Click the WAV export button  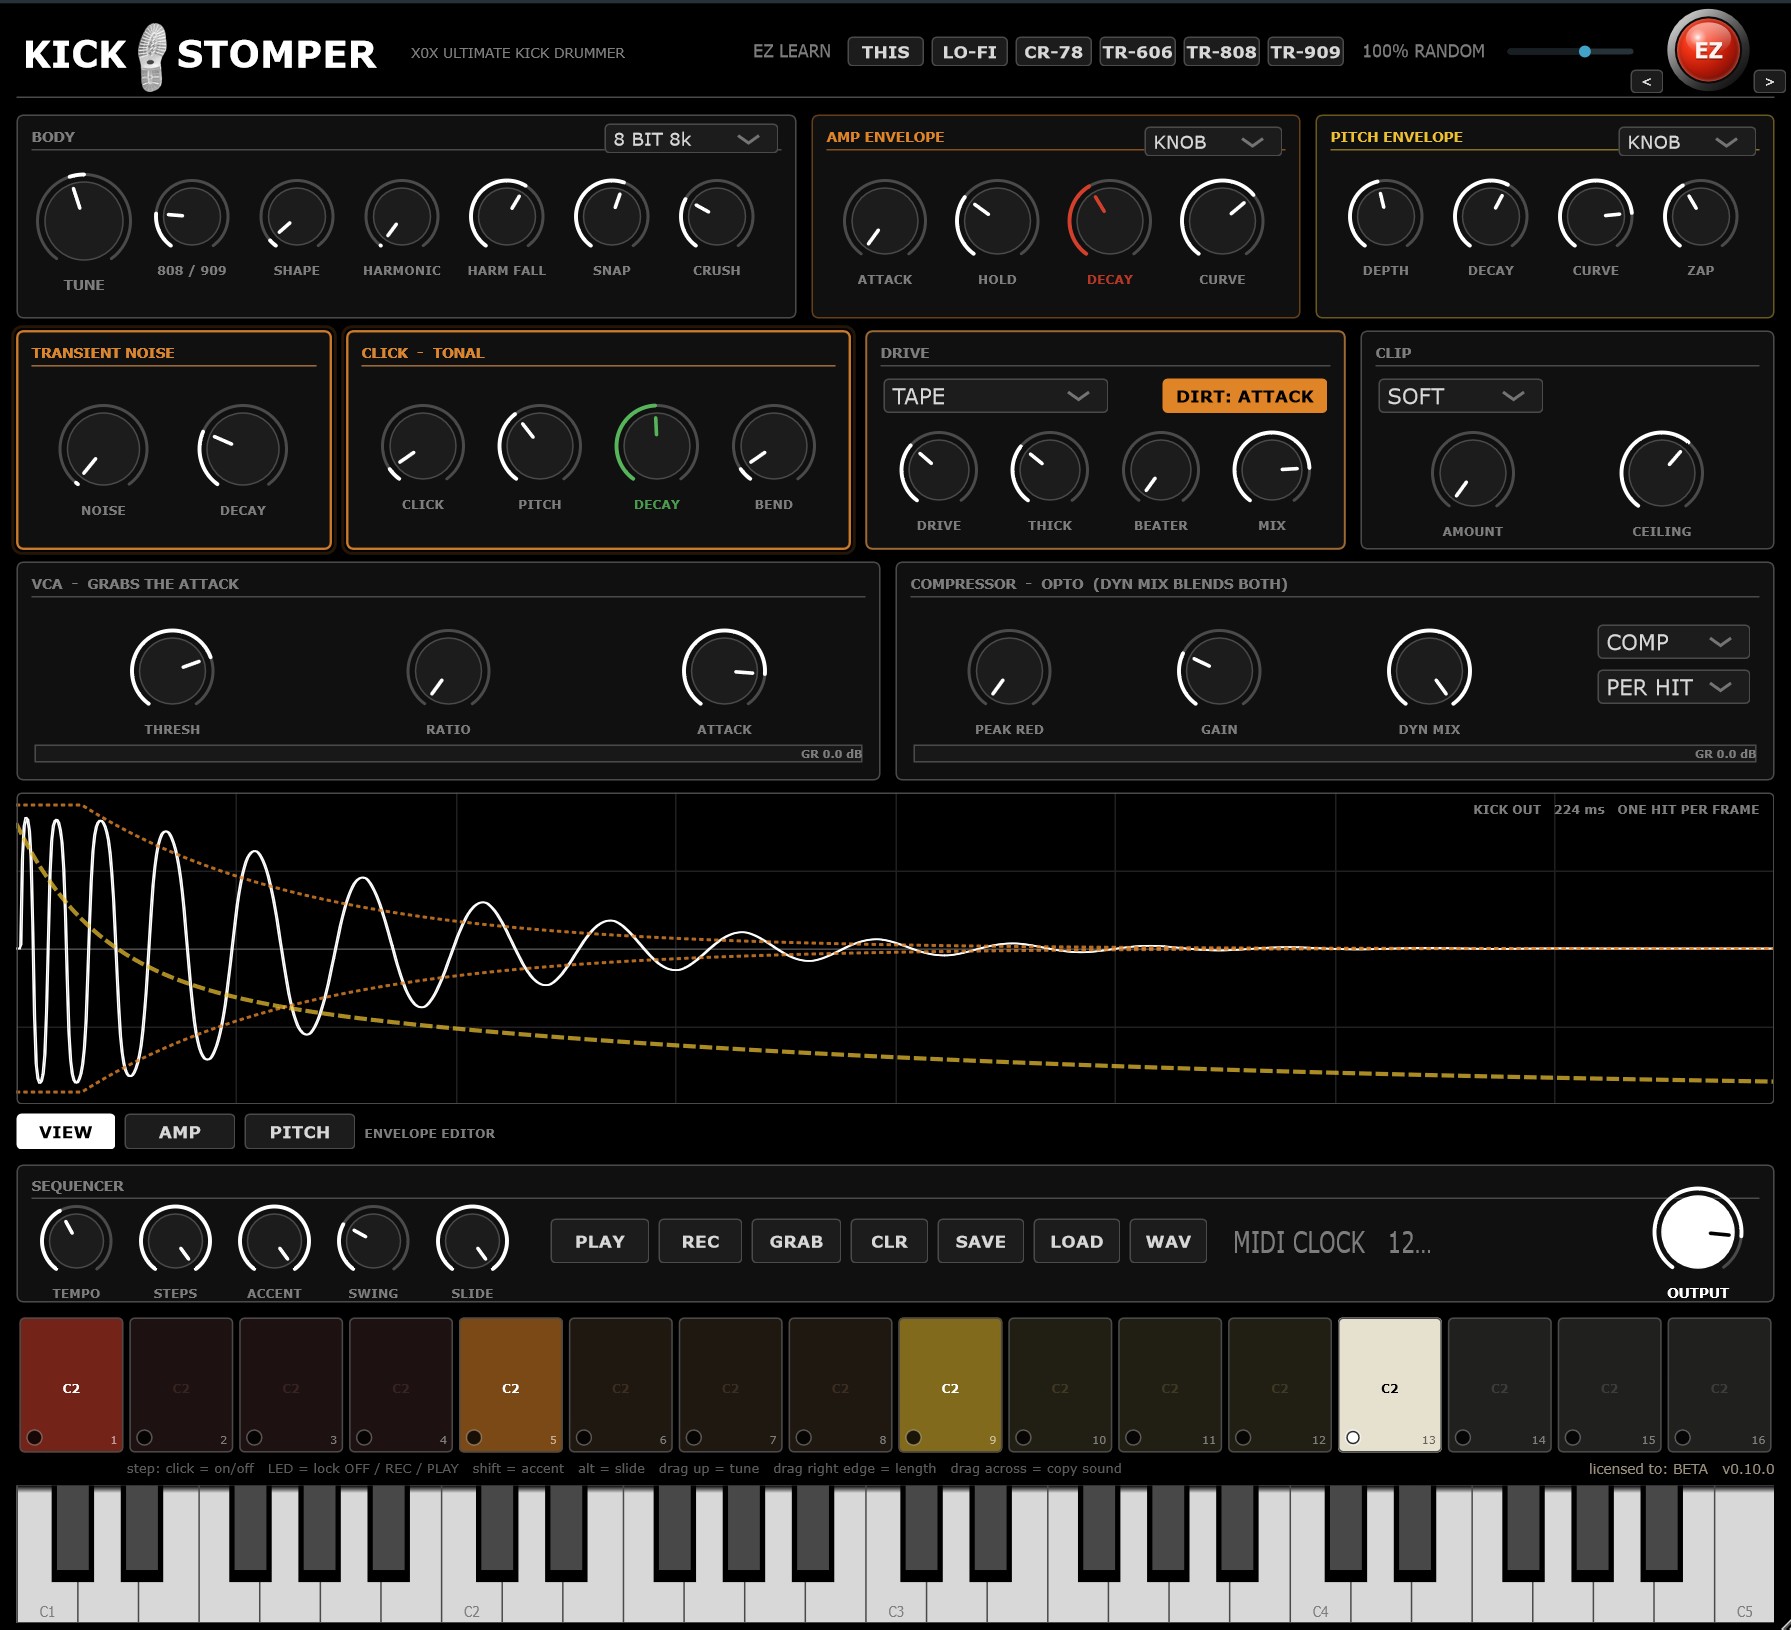pos(1169,1241)
